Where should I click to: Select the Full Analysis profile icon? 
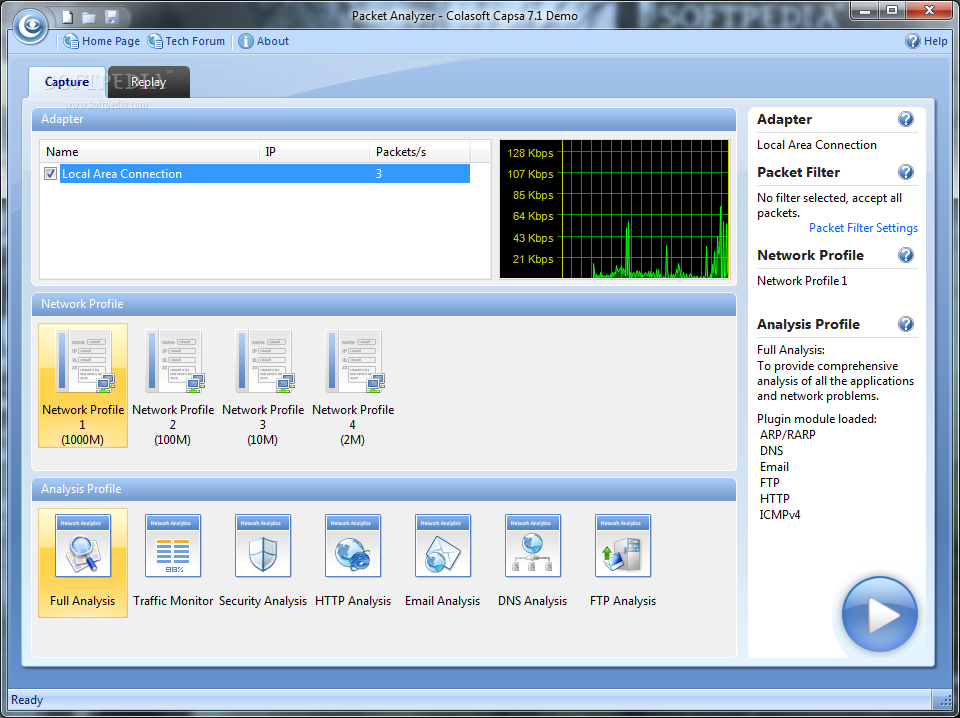point(82,545)
